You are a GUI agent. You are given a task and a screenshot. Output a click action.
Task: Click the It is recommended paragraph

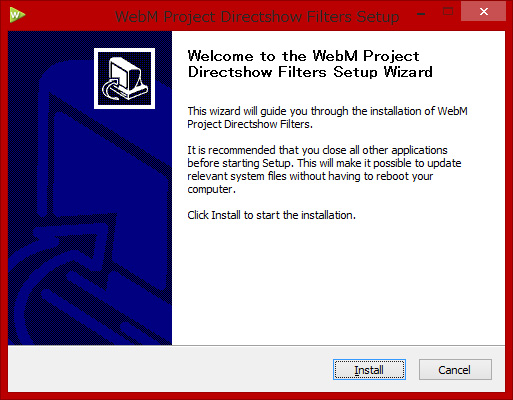click(x=324, y=169)
